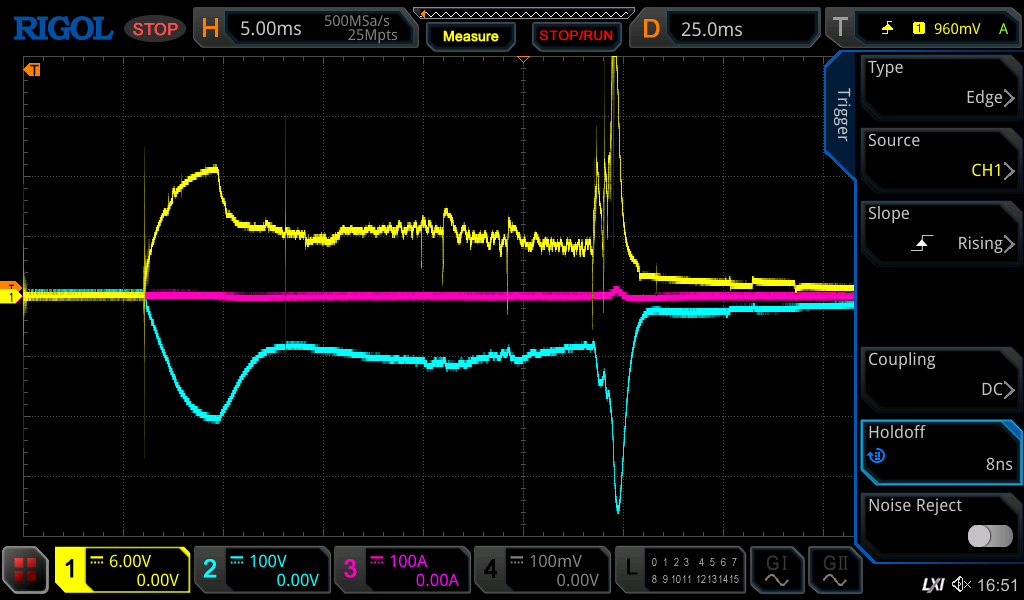Viewport: 1024px width, 600px height.
Task: Expand the Coupling DC selector
Action: 939,375
